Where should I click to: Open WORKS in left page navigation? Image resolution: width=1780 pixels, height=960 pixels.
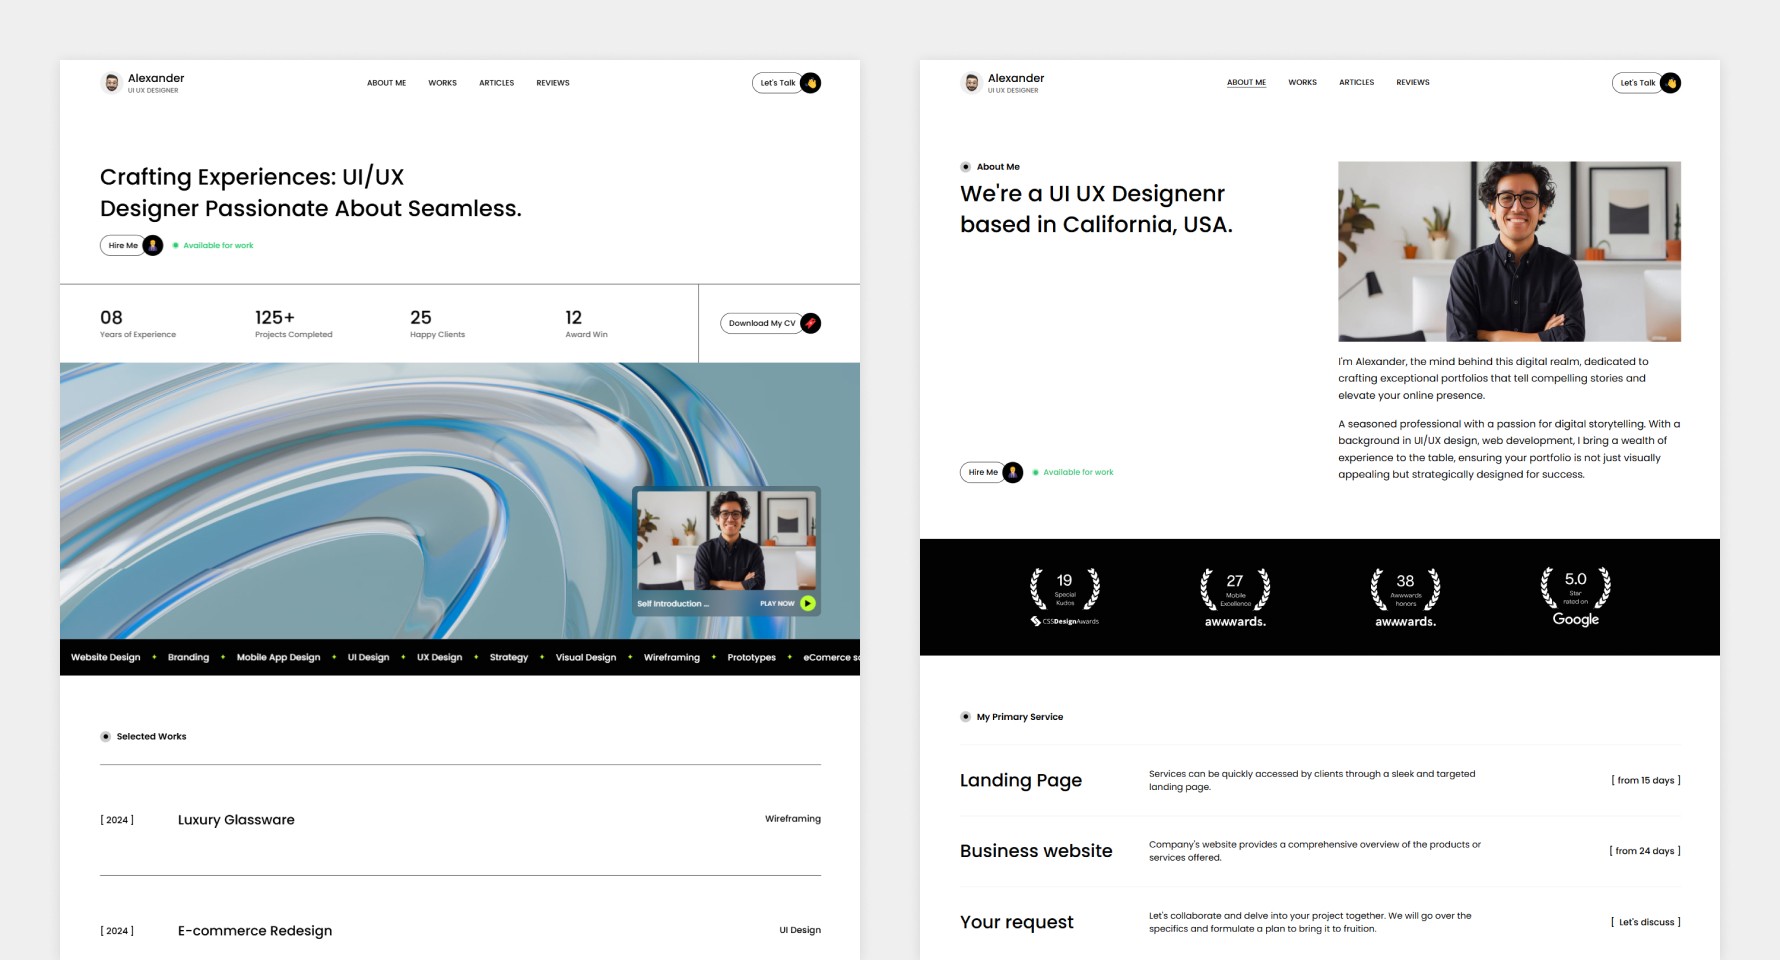(x=442, y=83)
